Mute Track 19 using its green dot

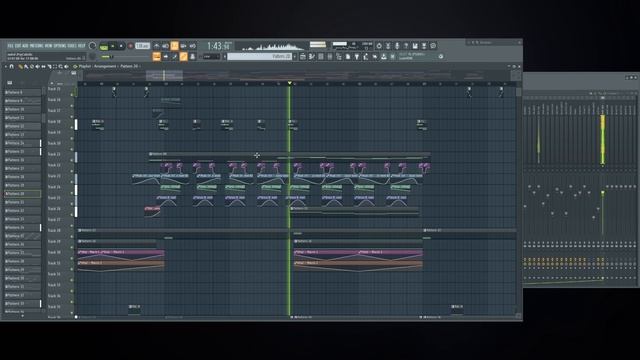[72, 138]
